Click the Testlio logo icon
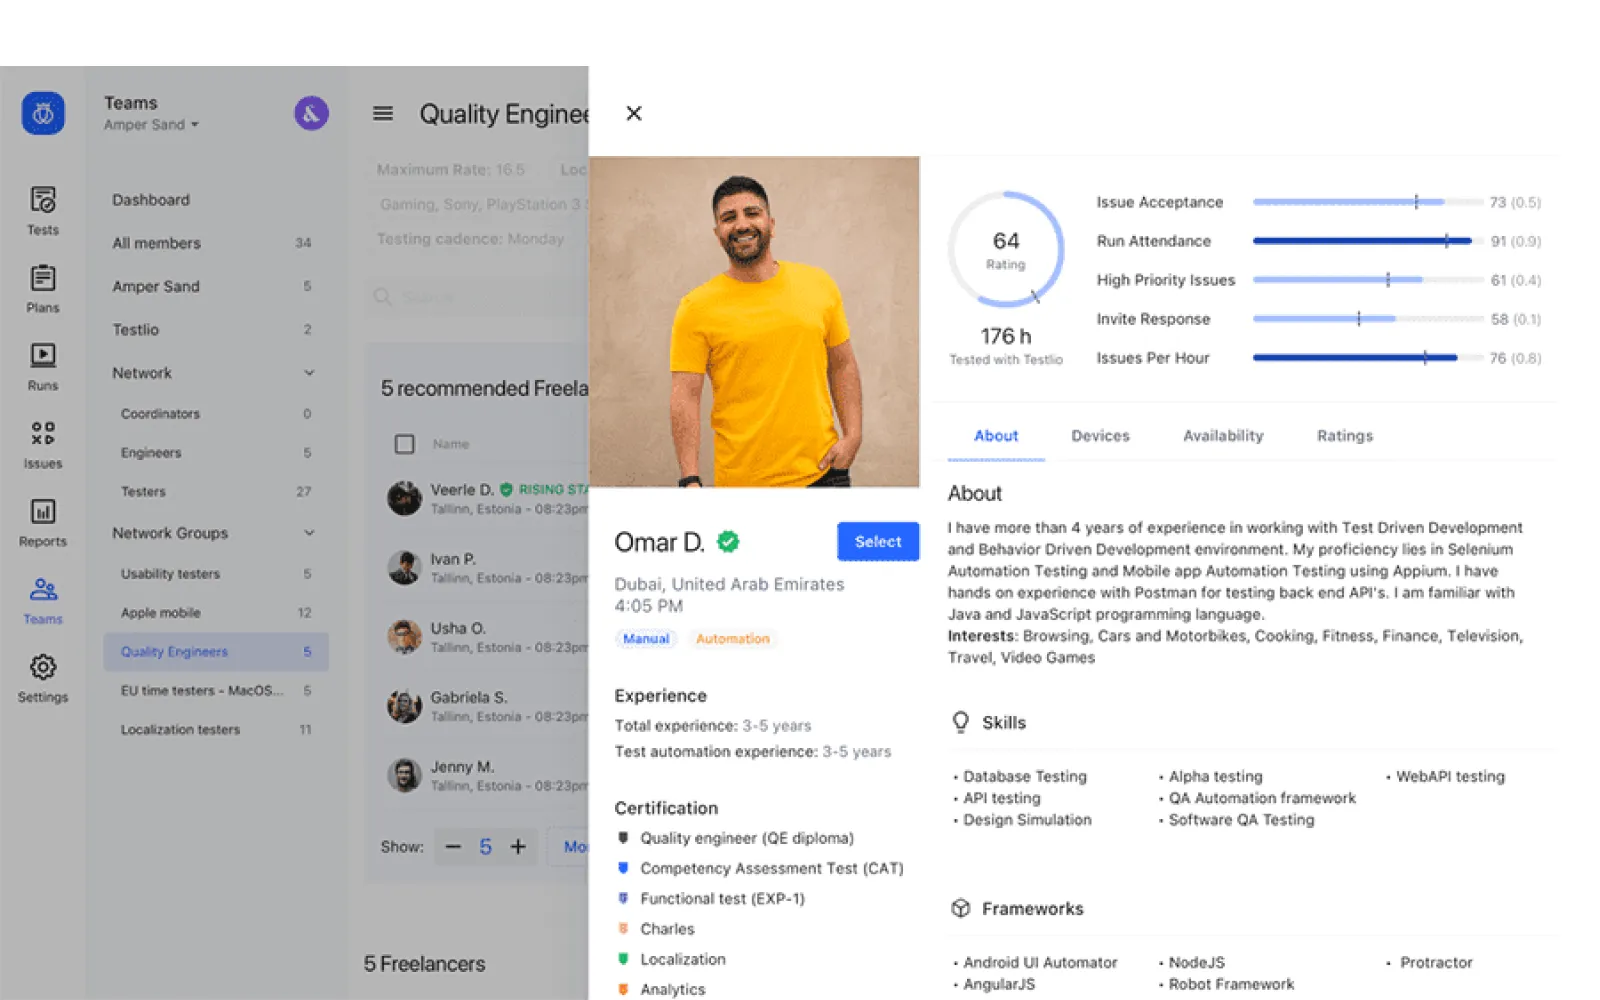The width and height of the screenshot is (1600, 1000). tap(43, 113)
